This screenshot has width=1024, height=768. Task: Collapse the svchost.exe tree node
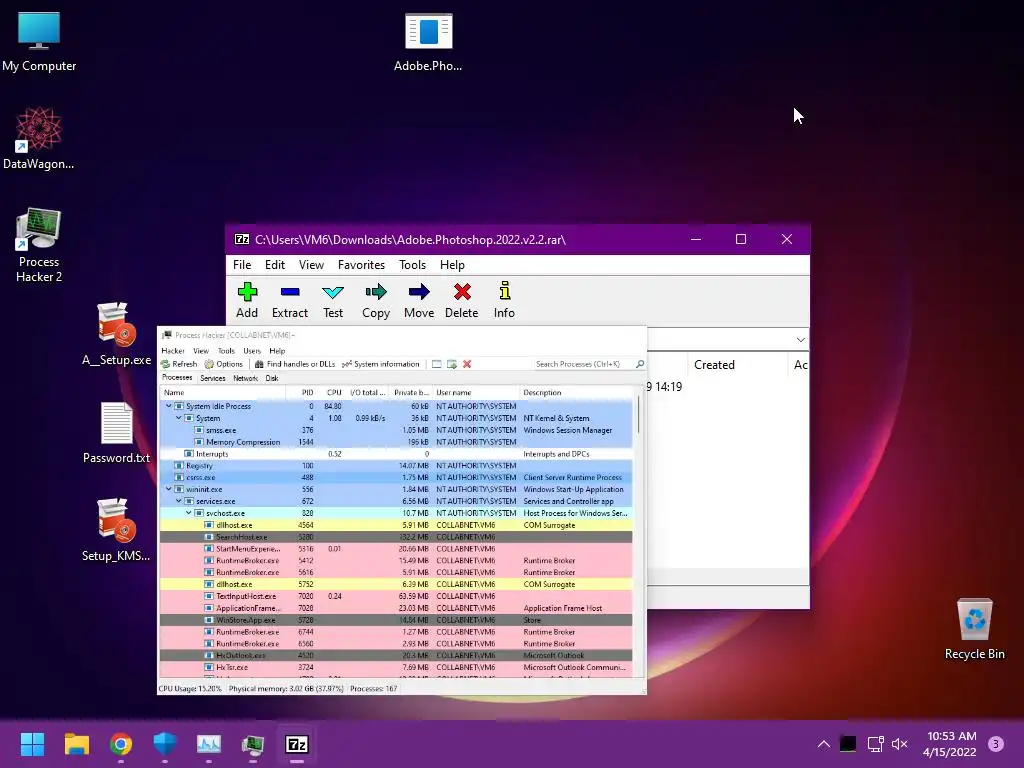(x=189, y=513)
